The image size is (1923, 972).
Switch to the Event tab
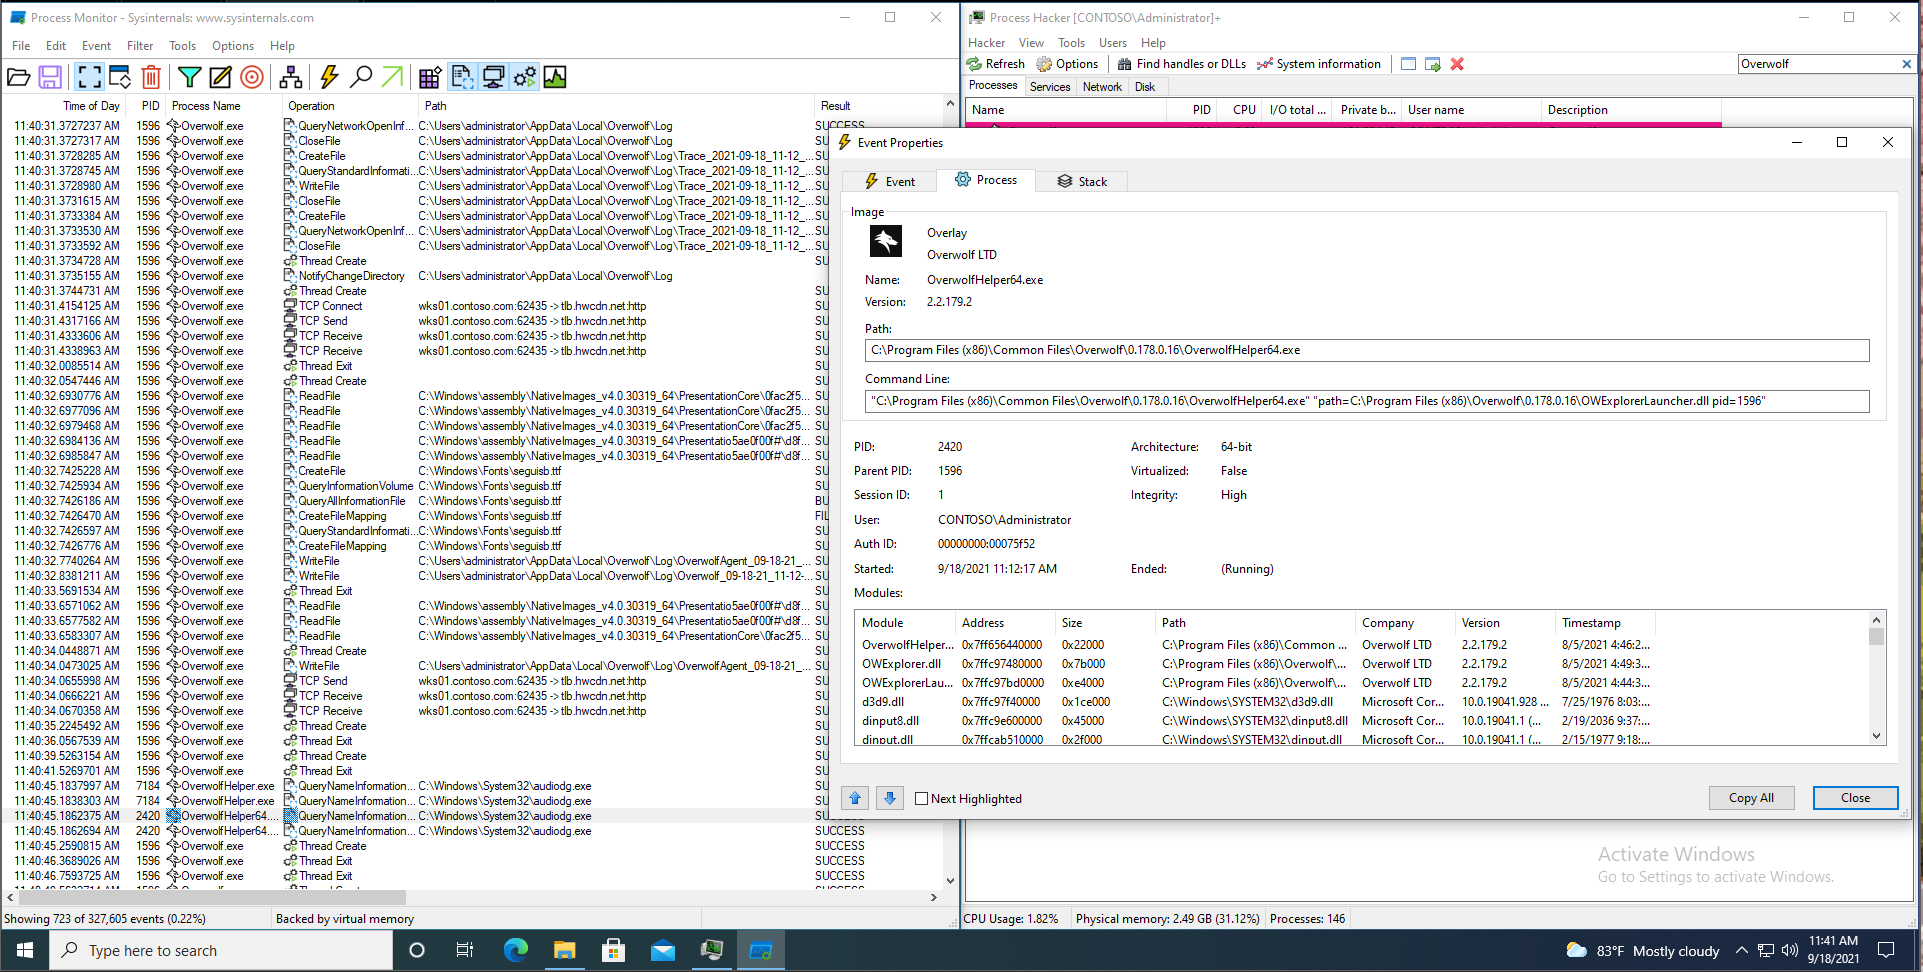tap(890, 181)
